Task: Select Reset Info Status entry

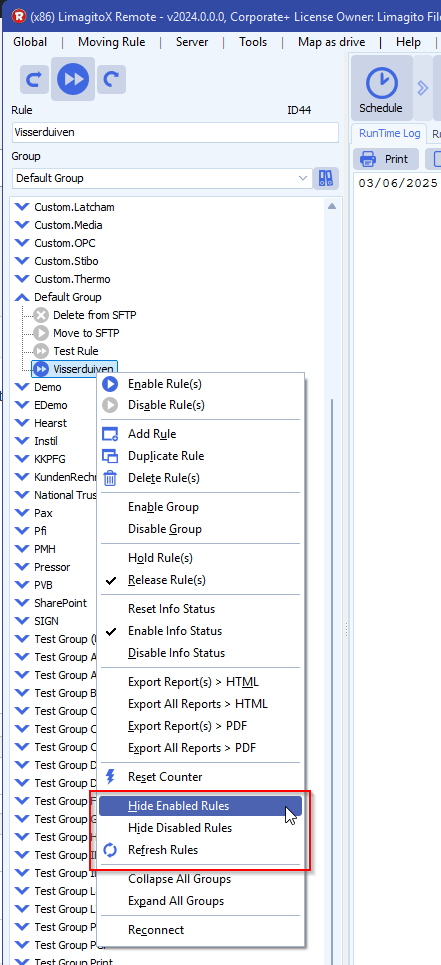Action: coord(201,609)
